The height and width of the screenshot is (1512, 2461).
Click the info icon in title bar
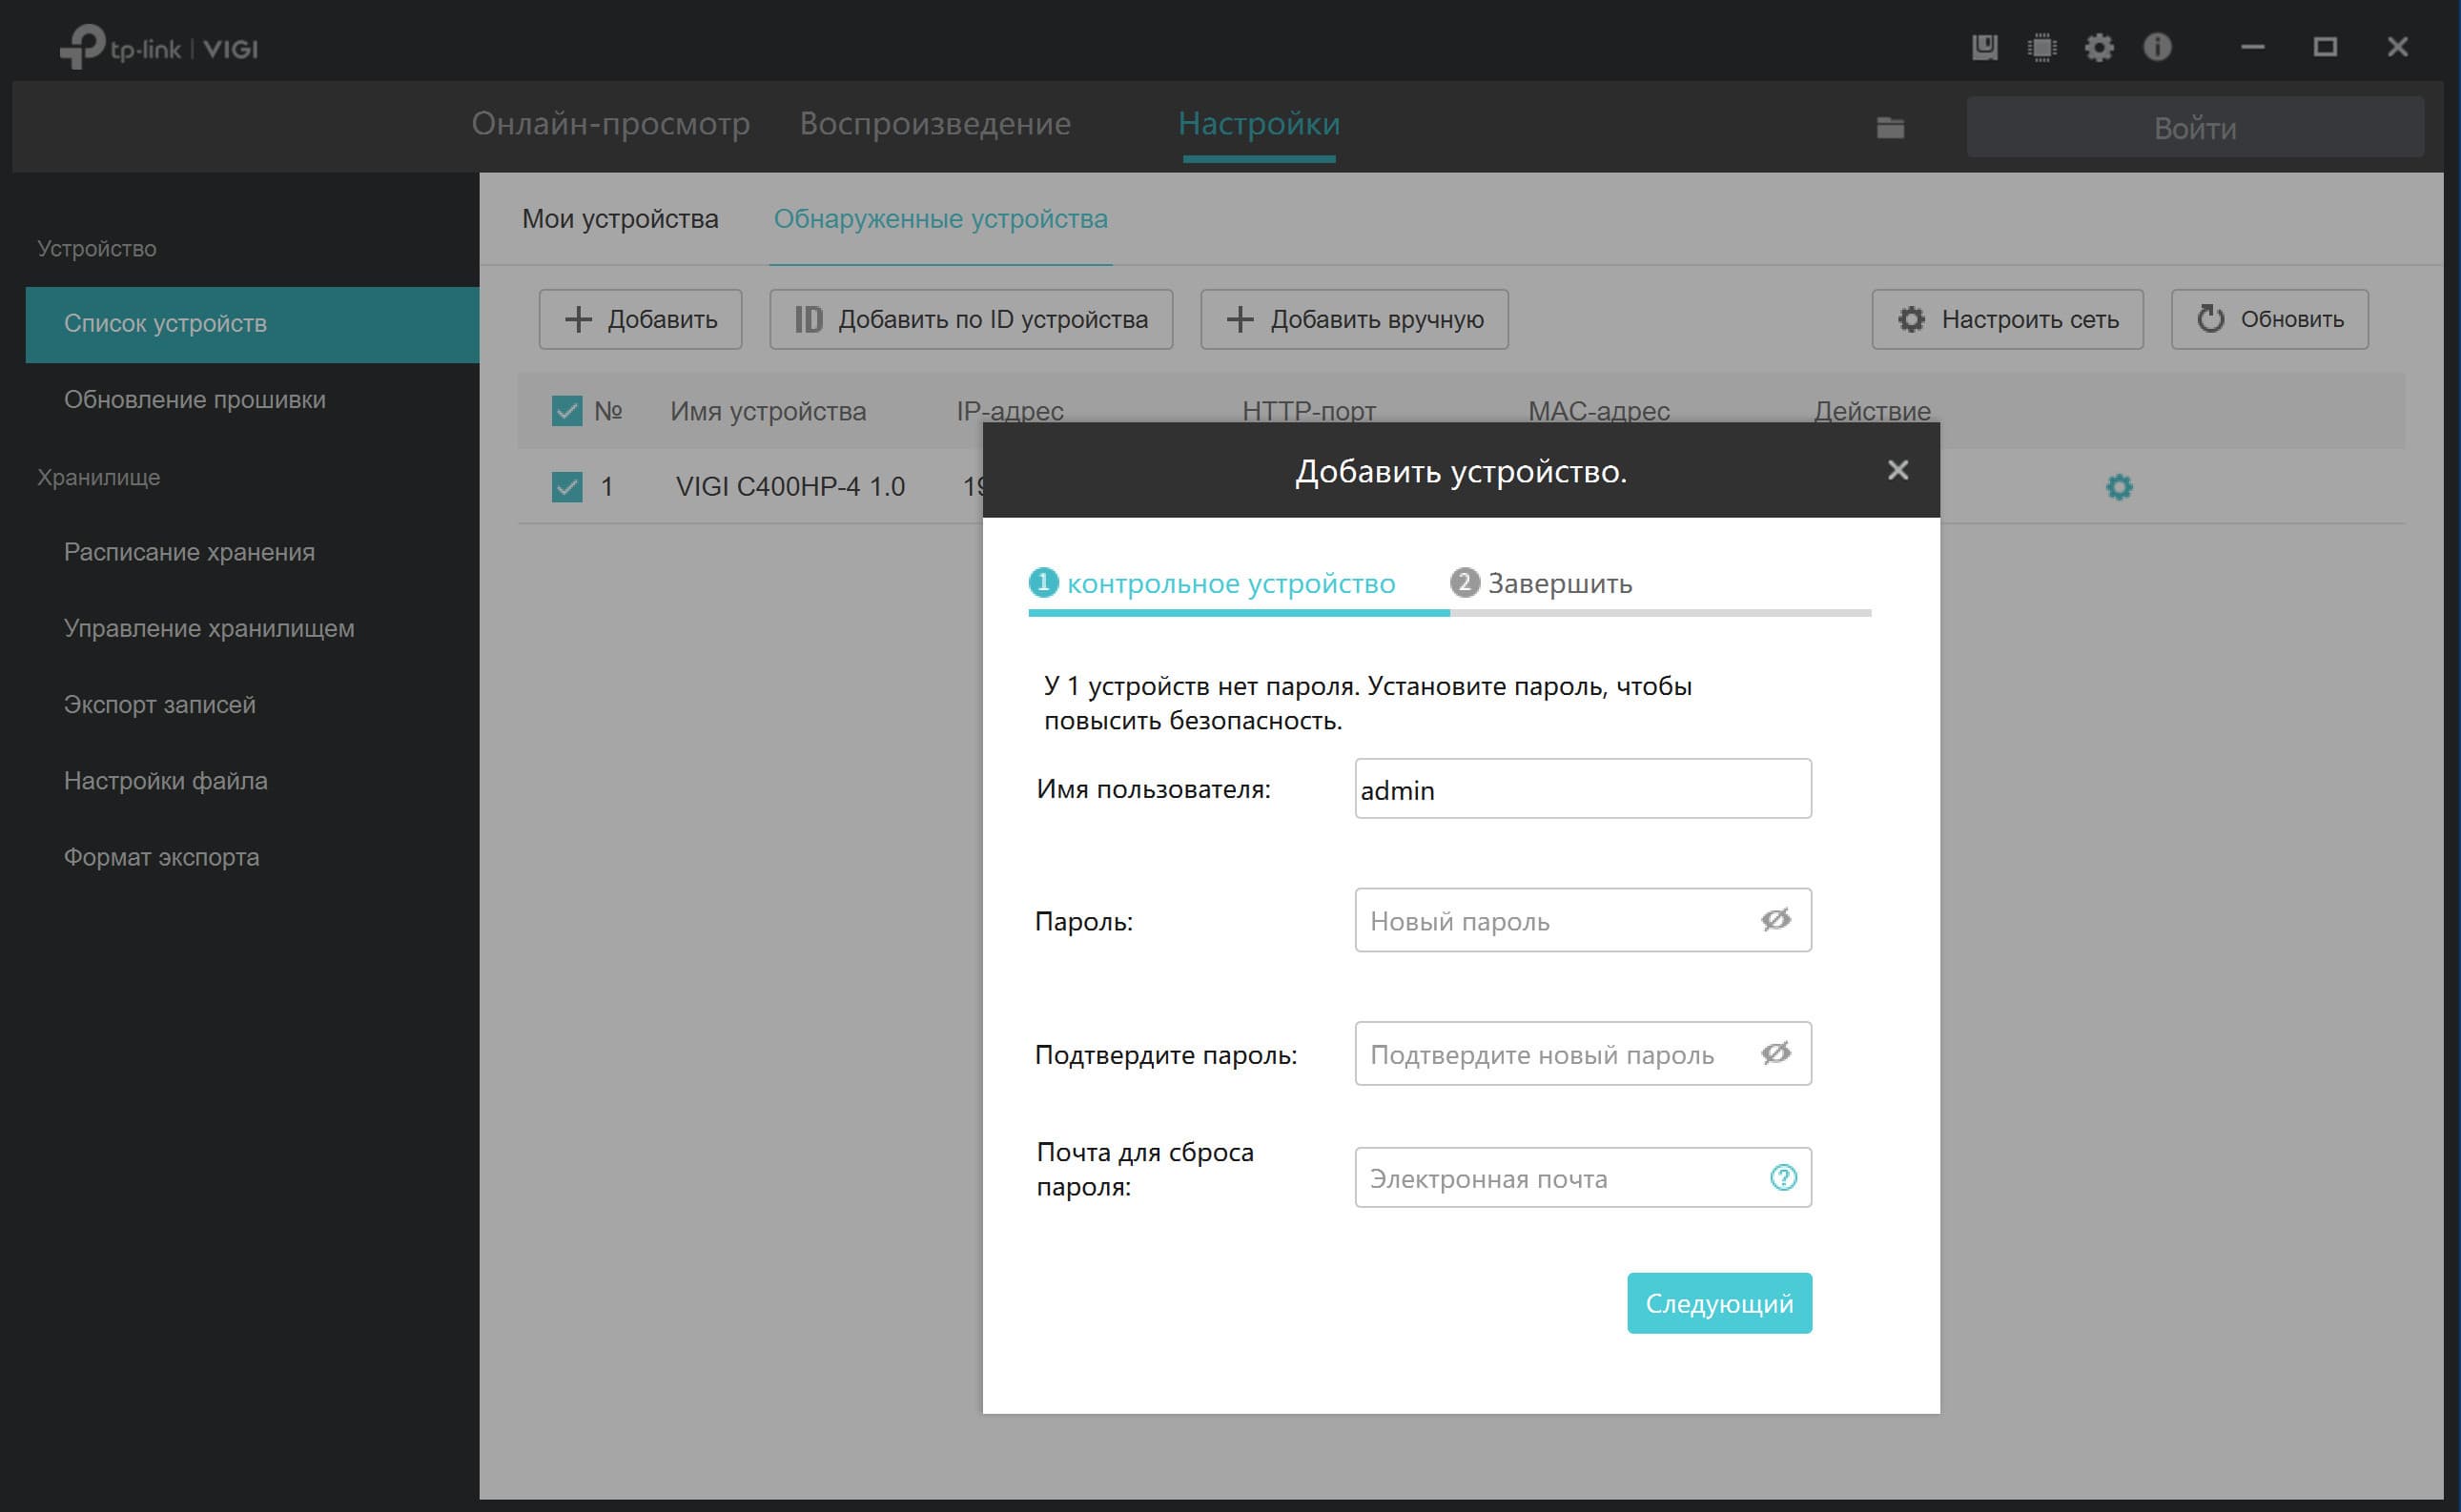pos(2157,47)
